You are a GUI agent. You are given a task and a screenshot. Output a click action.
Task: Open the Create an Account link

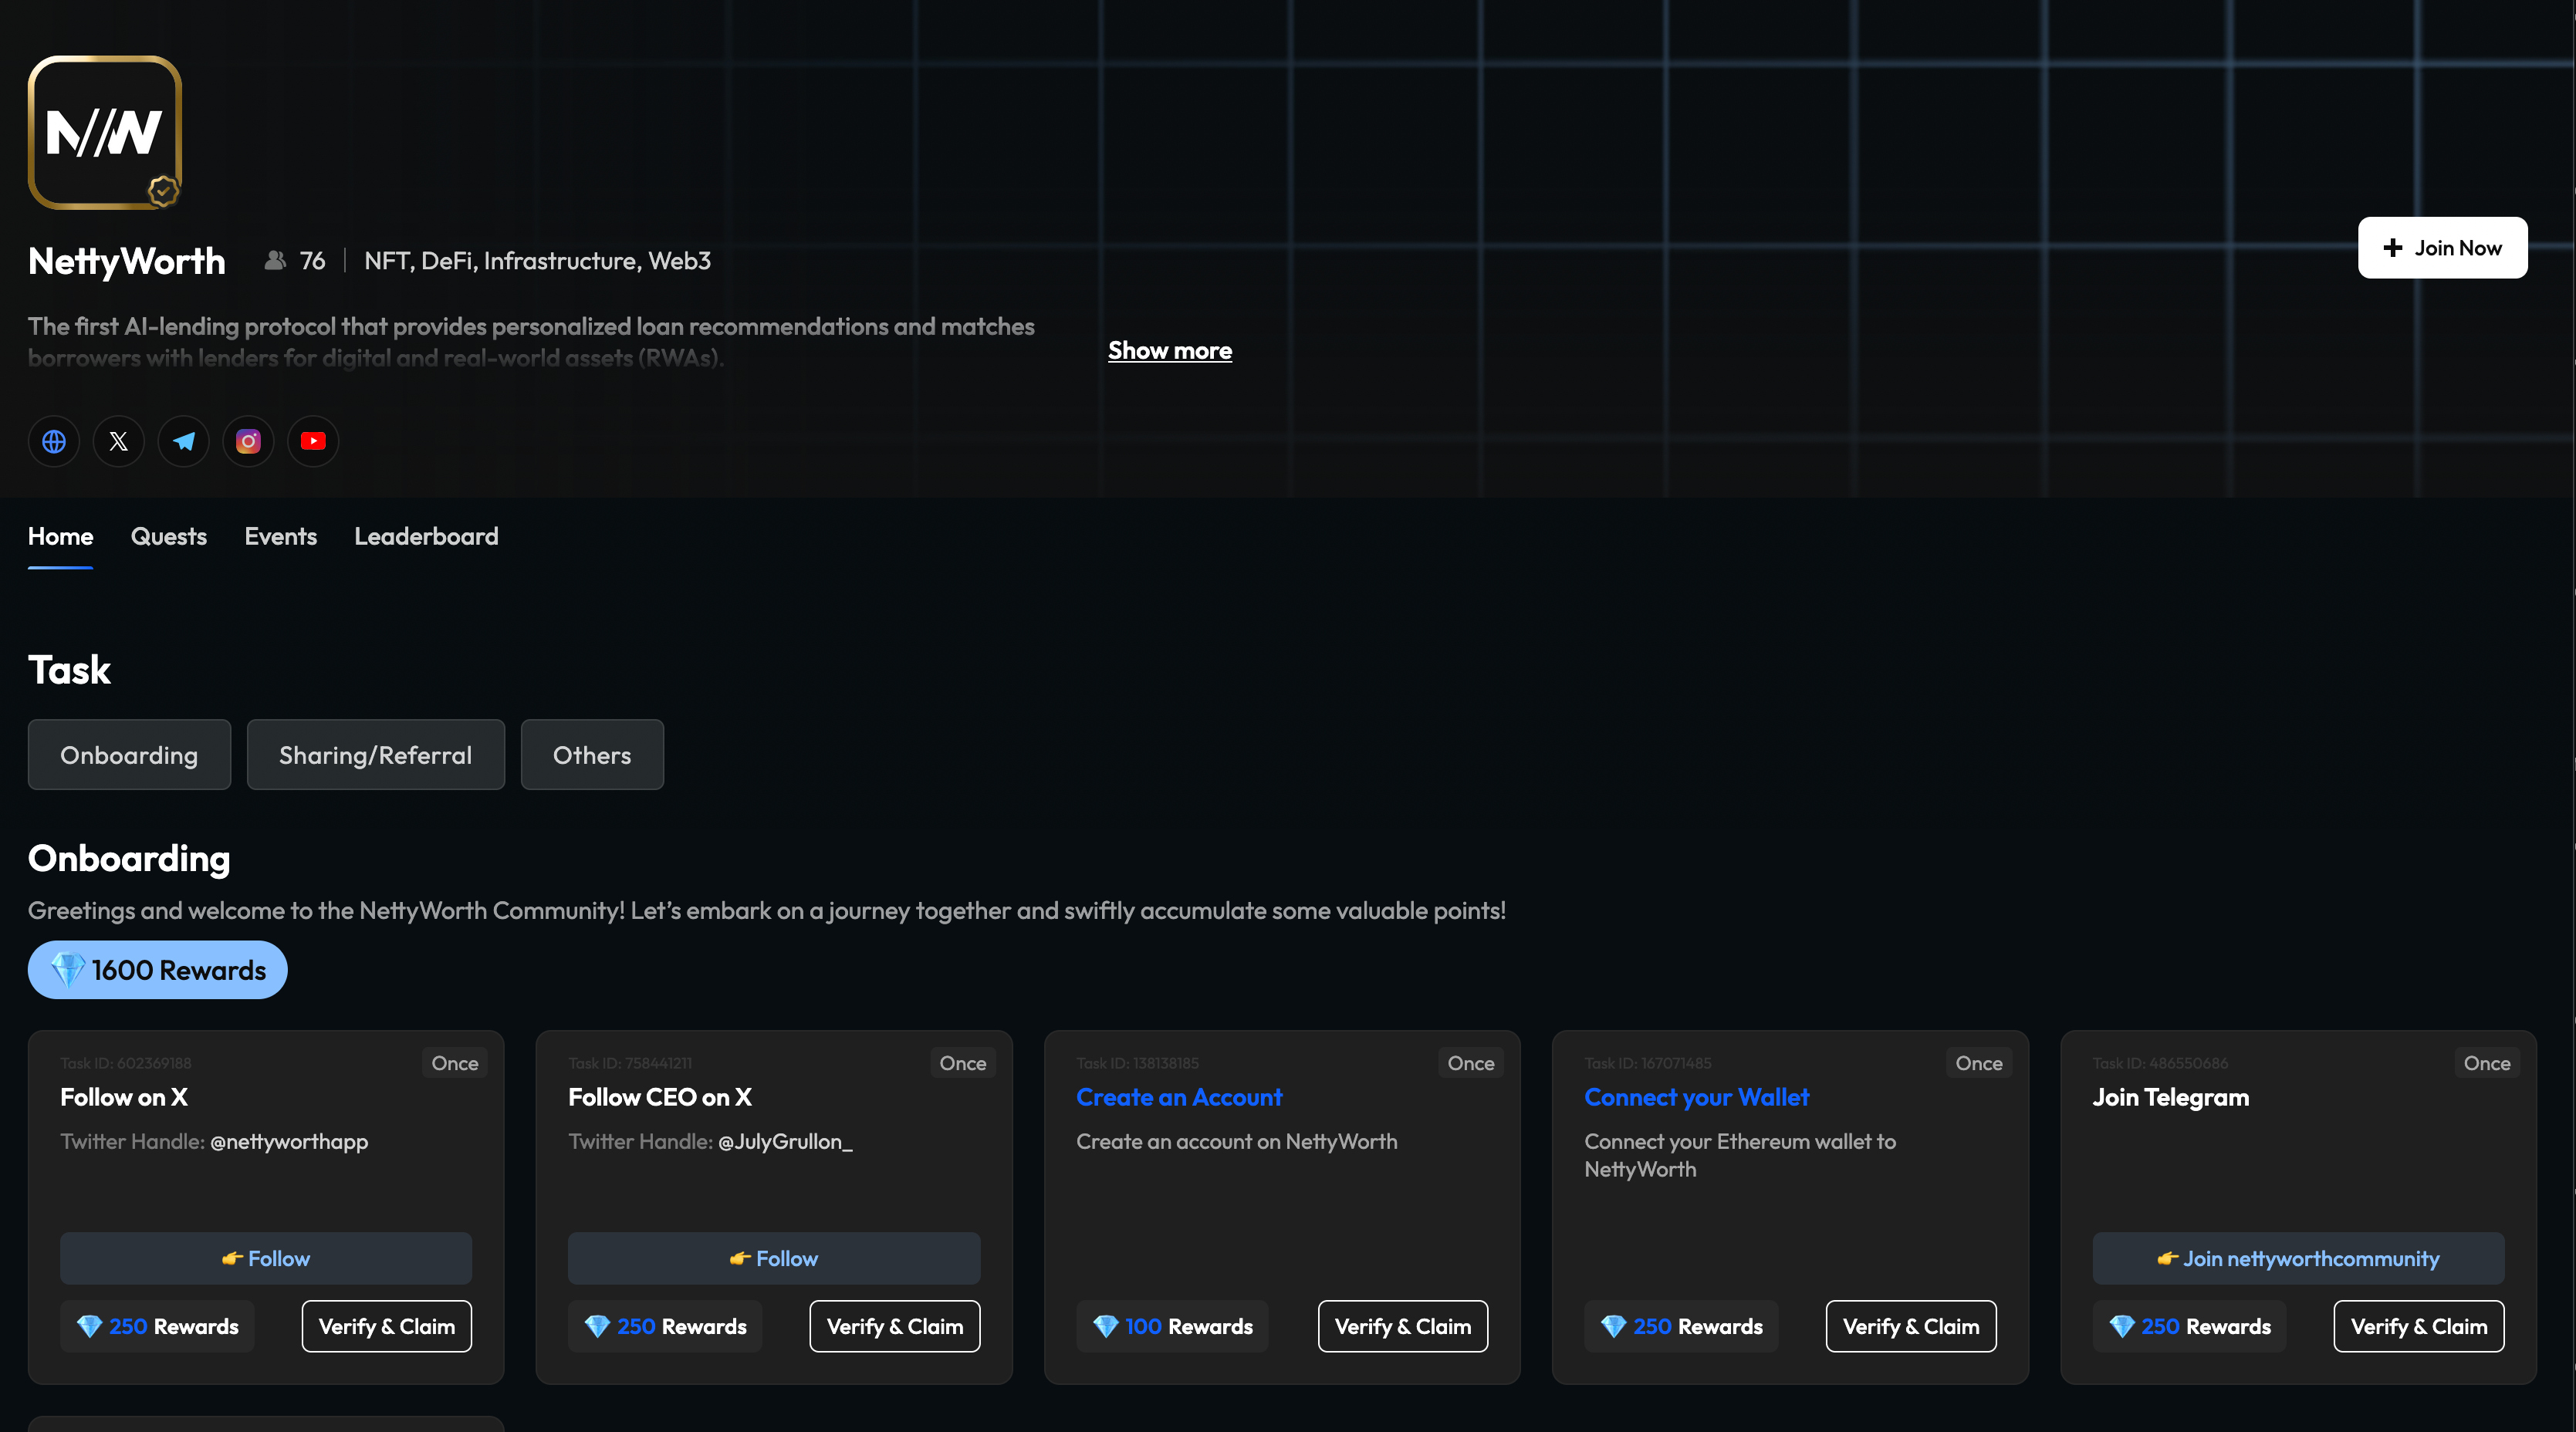1179,1097
